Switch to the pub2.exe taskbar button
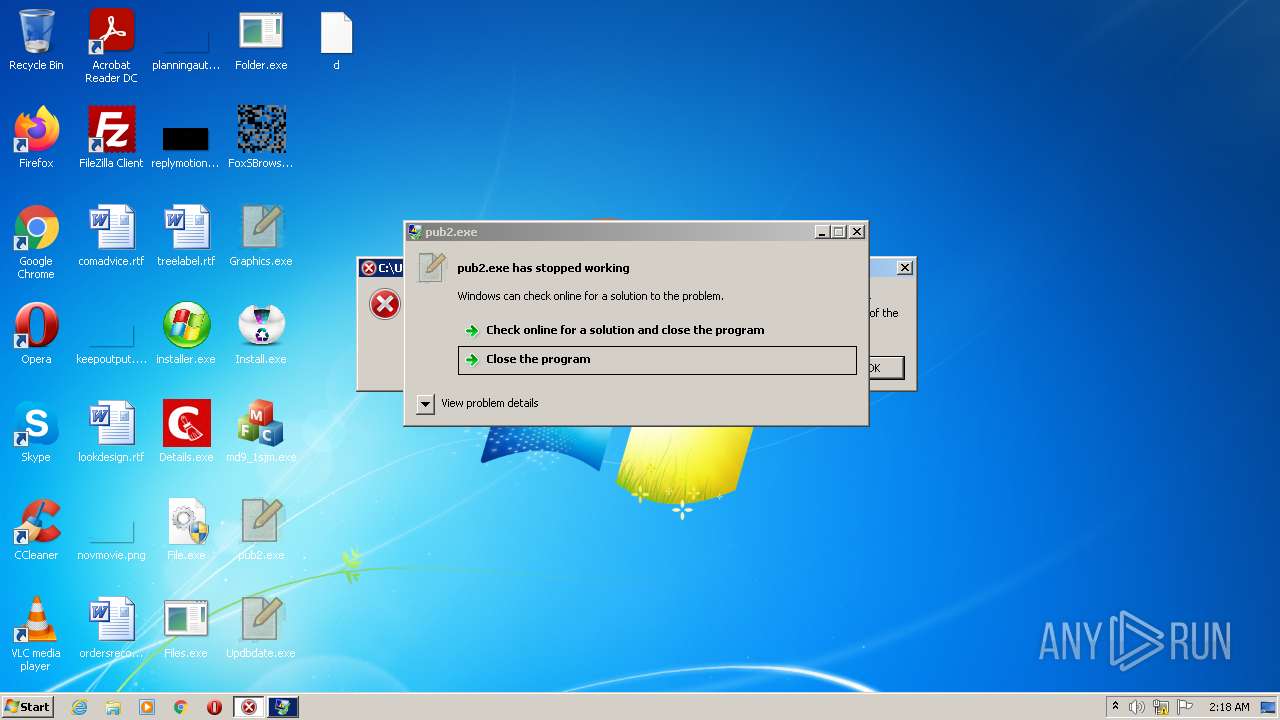This screenshot has height=720, width=1280. (283, 707)
